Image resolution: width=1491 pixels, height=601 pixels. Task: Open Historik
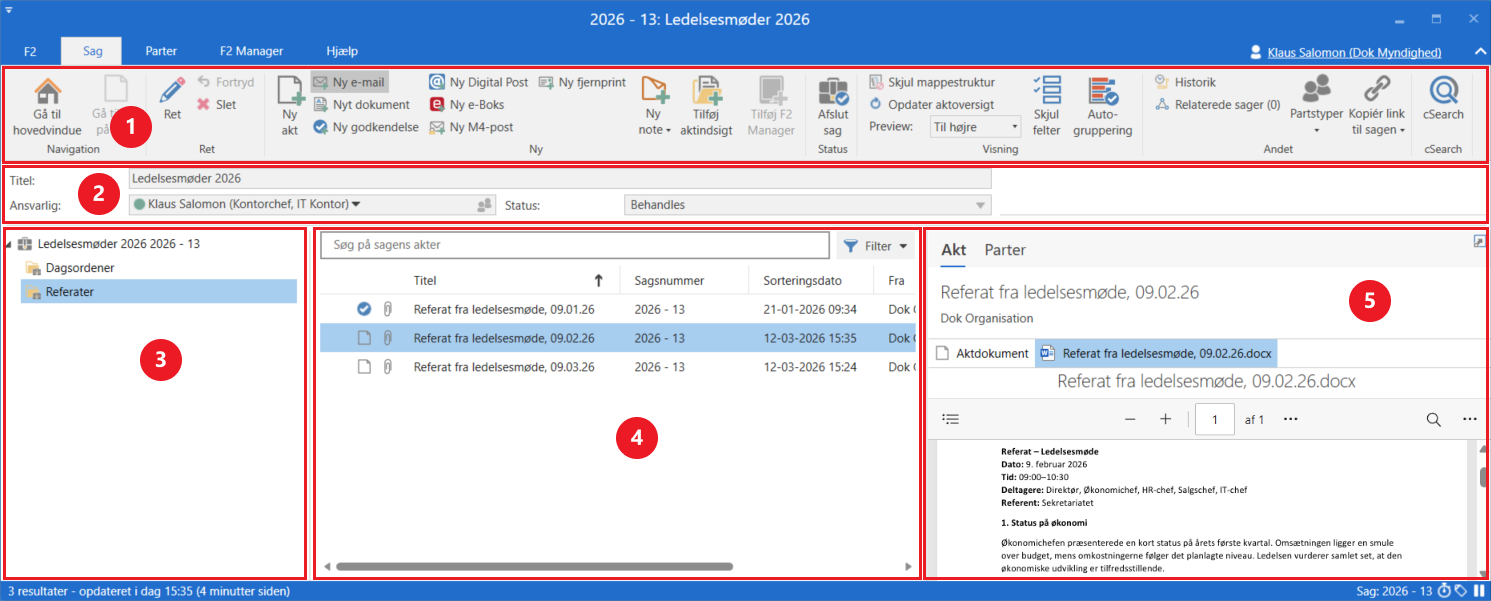point(1185,82)
